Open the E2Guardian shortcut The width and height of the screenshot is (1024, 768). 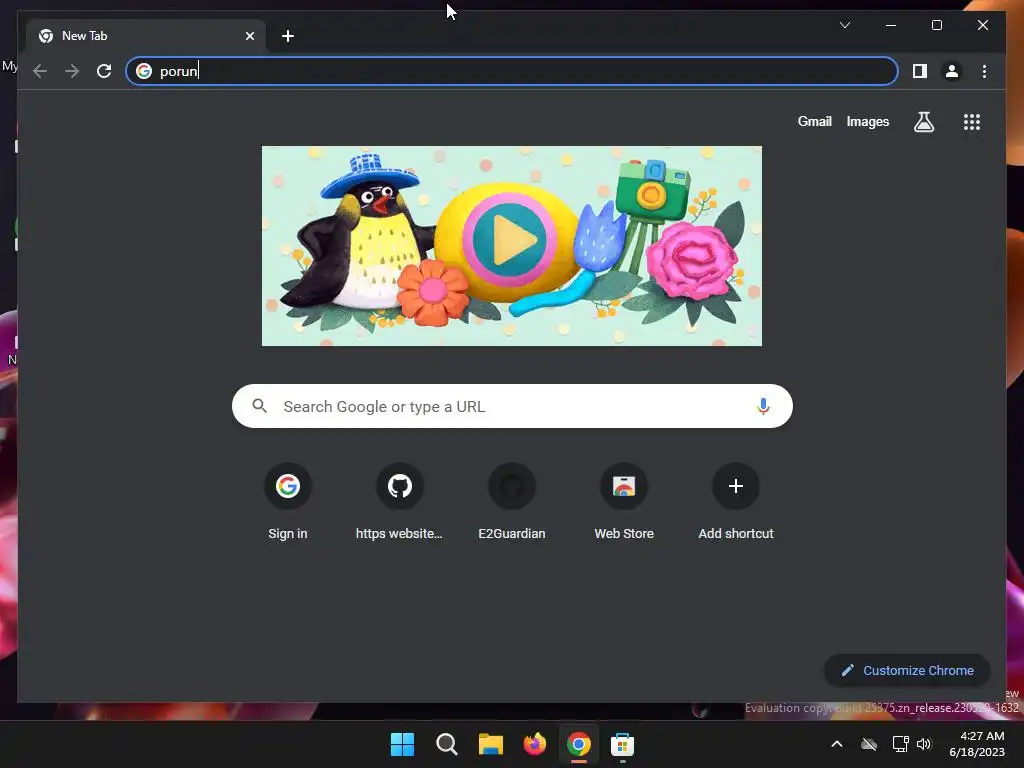coord(512,503)
